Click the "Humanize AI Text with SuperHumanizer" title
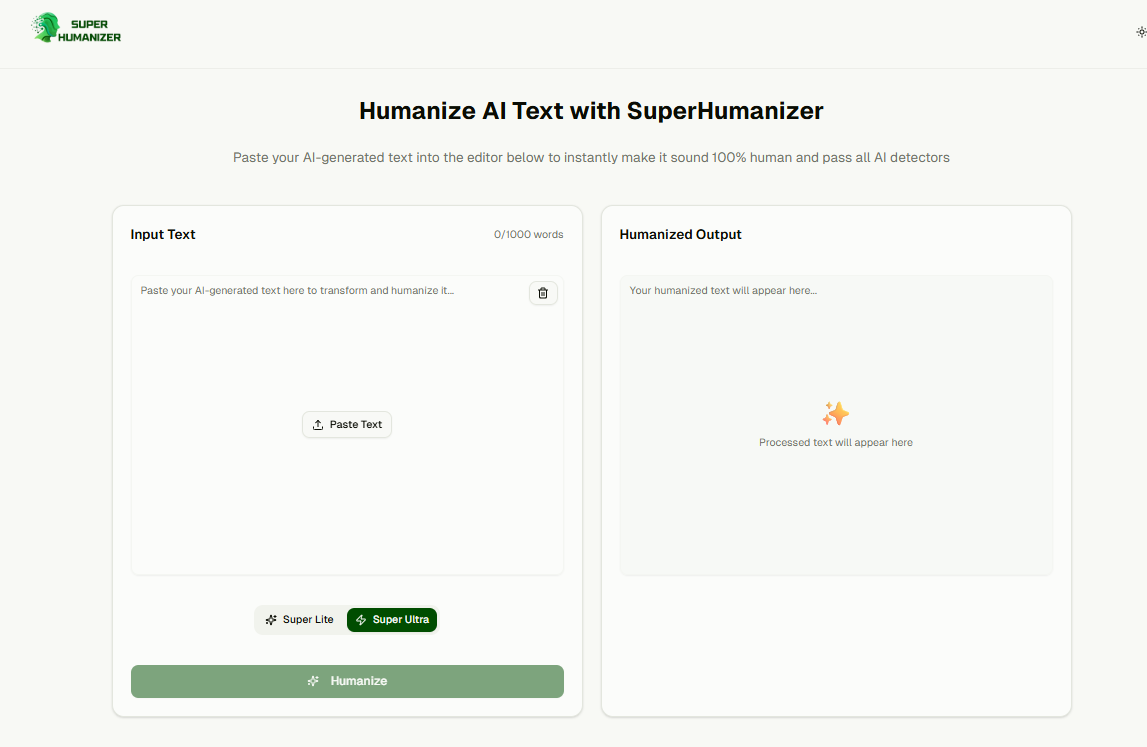 pyautogui.click(x=591, y=111)
